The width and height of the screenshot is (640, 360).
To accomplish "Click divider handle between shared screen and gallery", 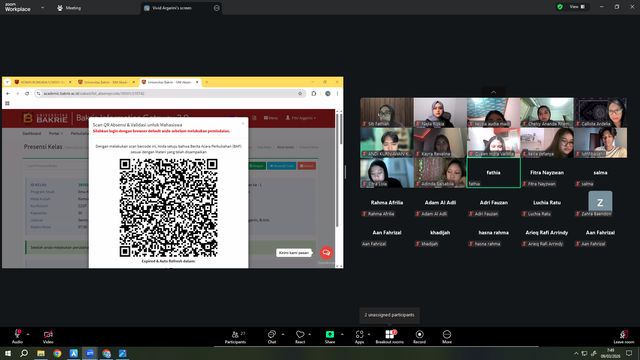I will pyautogui.click(x=345, y=172).
